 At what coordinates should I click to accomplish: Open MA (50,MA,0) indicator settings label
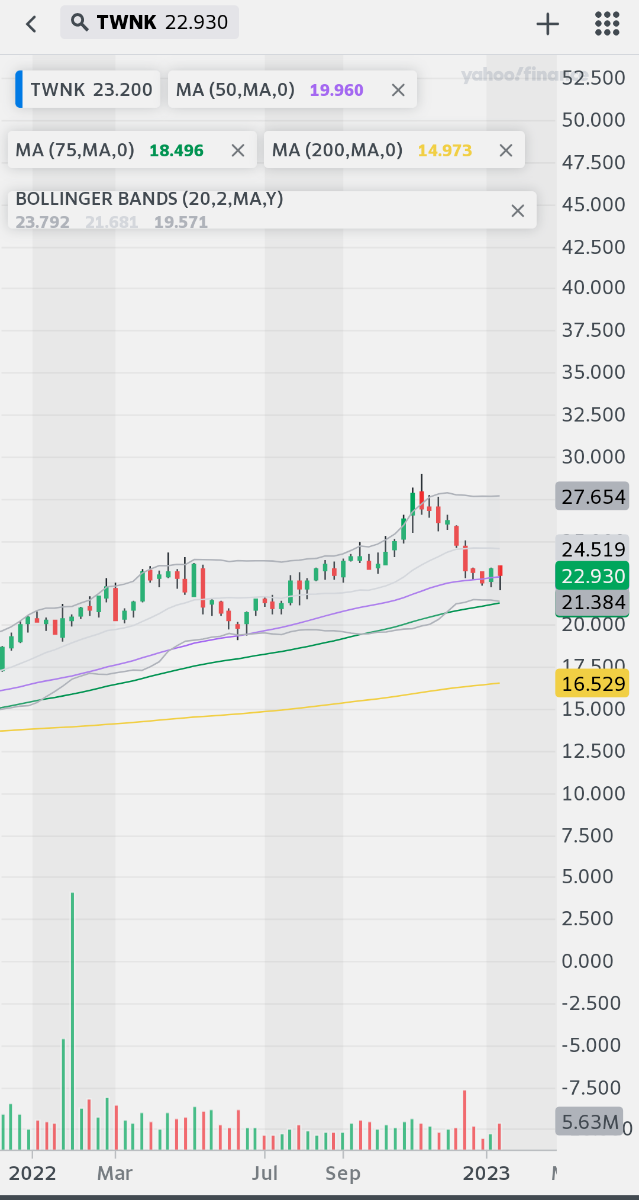click(x=236, y=90)
